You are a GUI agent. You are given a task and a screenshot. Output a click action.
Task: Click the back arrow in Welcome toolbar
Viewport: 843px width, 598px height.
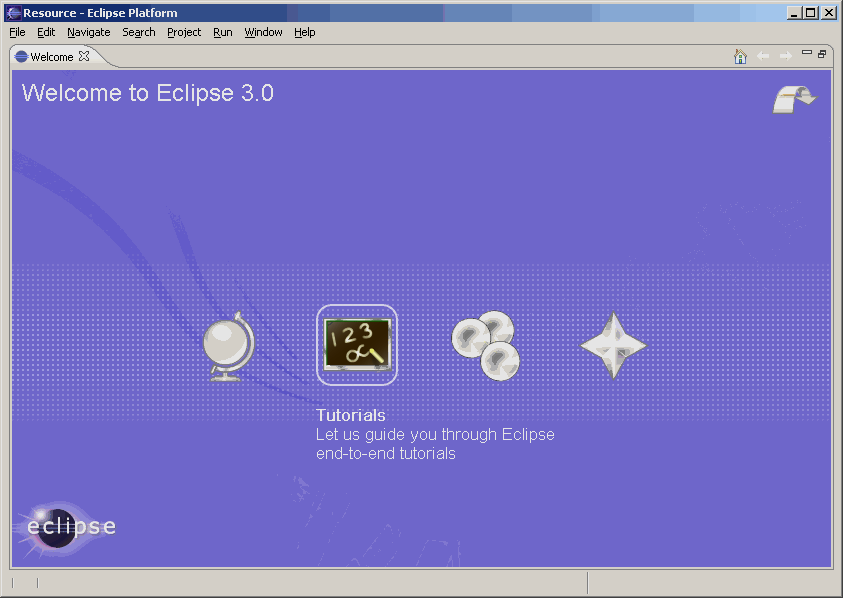click(x=763, y=56)
